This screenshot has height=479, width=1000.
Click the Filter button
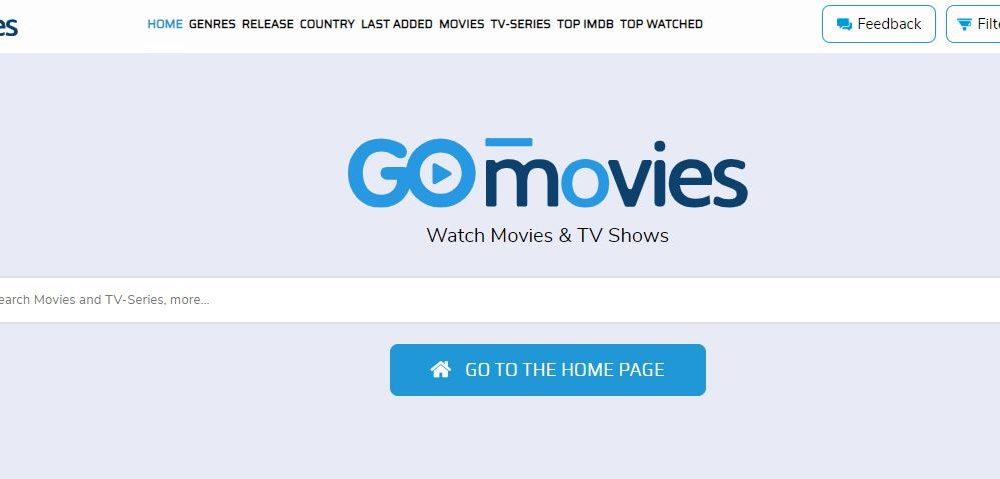point(973,24)
